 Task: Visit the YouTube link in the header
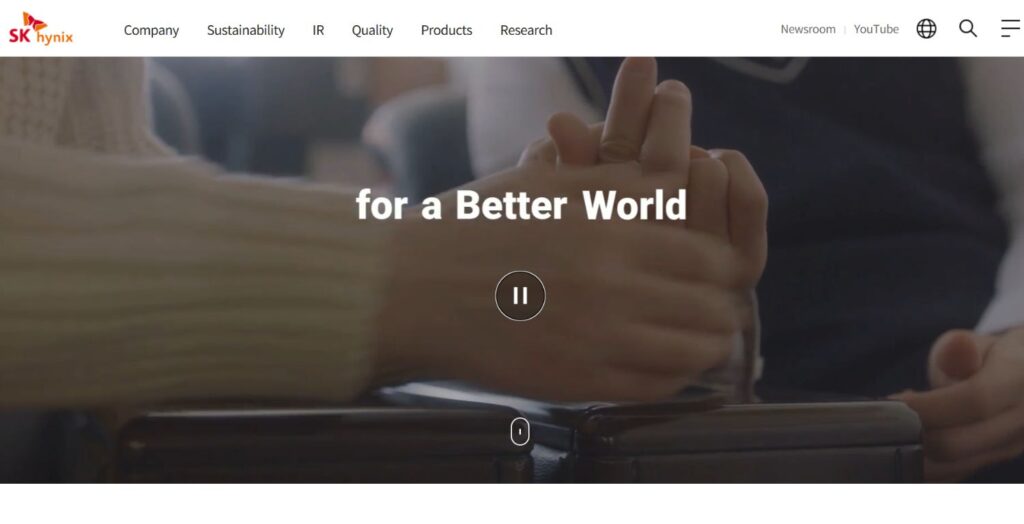pyautogui.click(x=876, y=29)
